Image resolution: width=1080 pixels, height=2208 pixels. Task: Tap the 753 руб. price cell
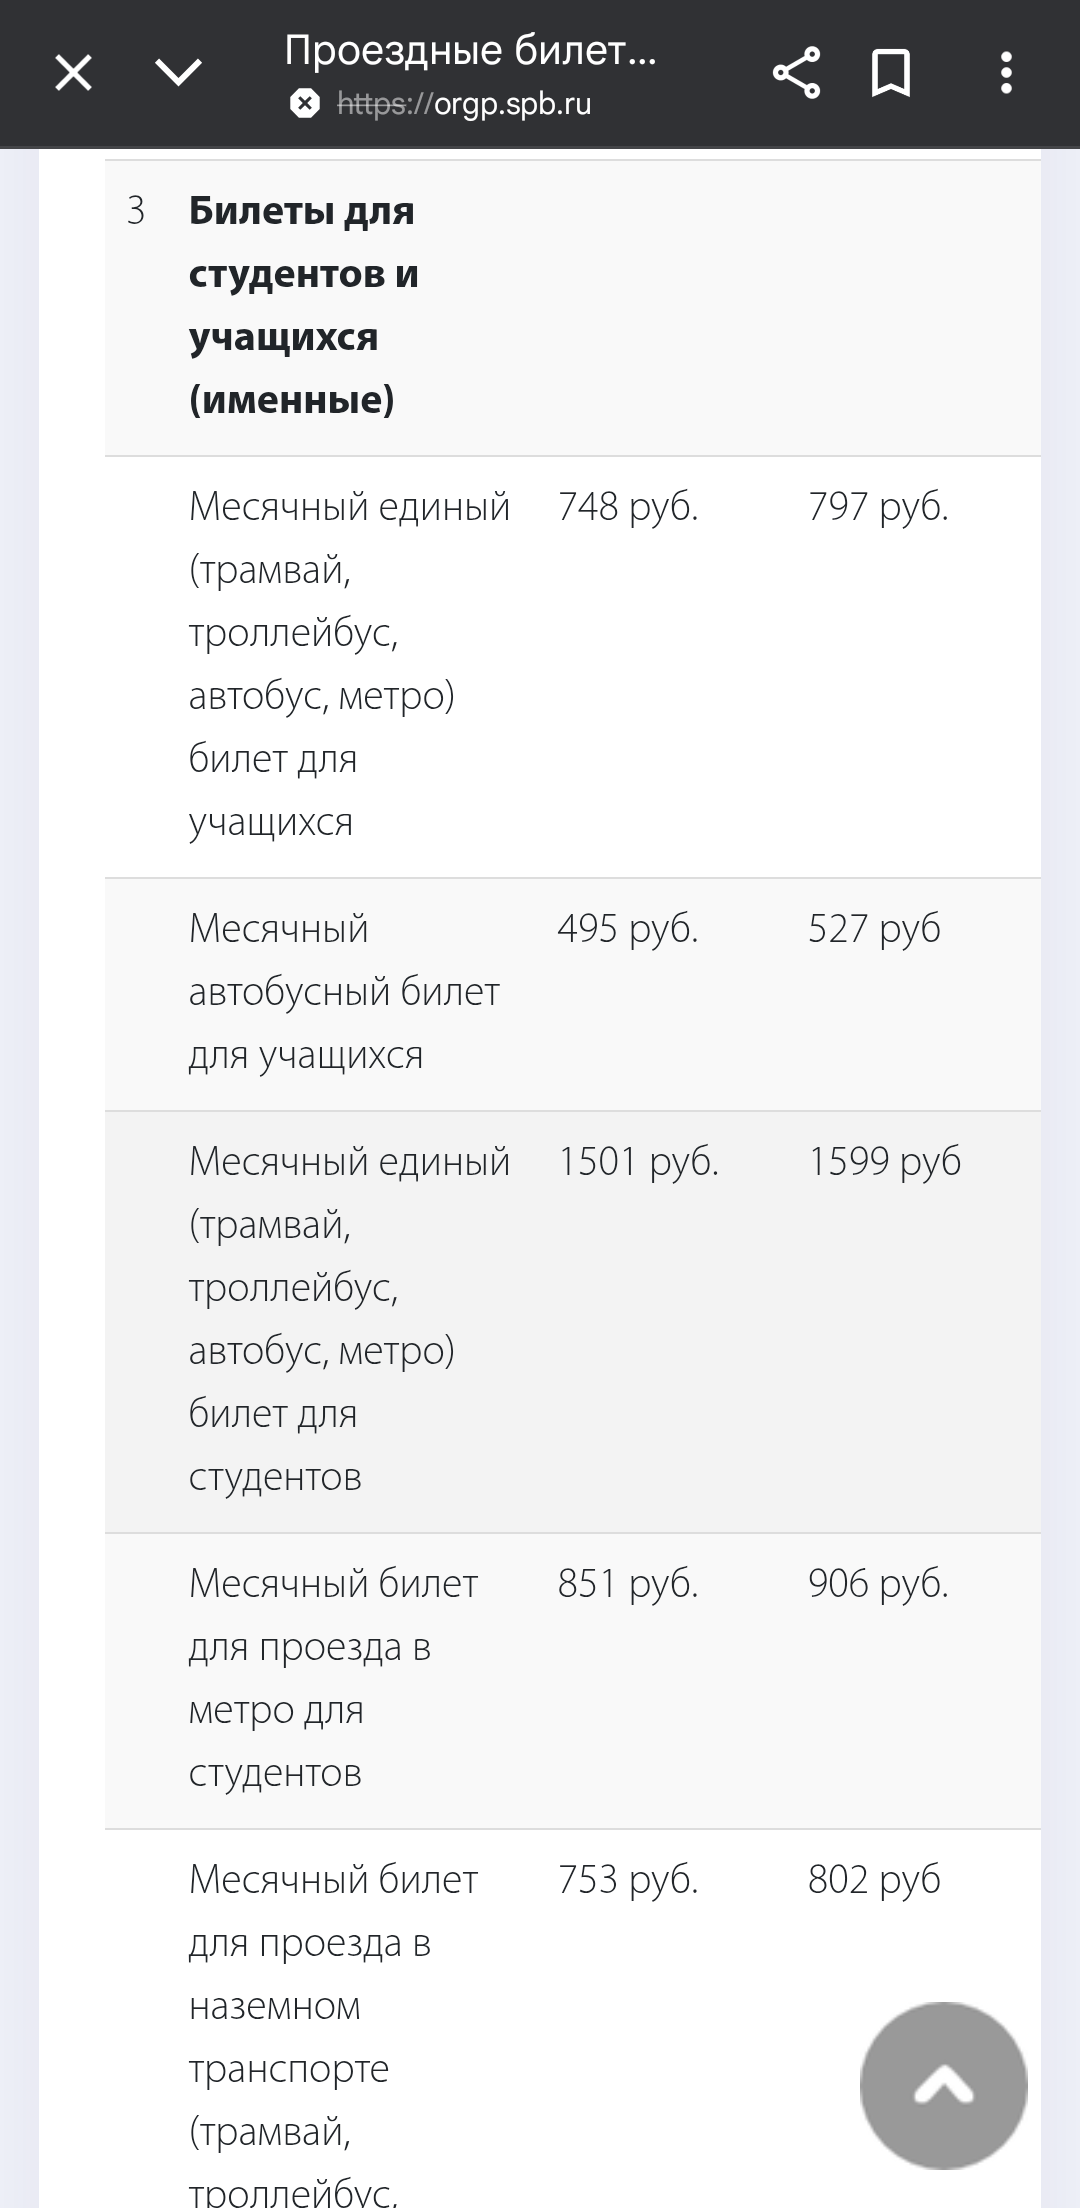628,1880
